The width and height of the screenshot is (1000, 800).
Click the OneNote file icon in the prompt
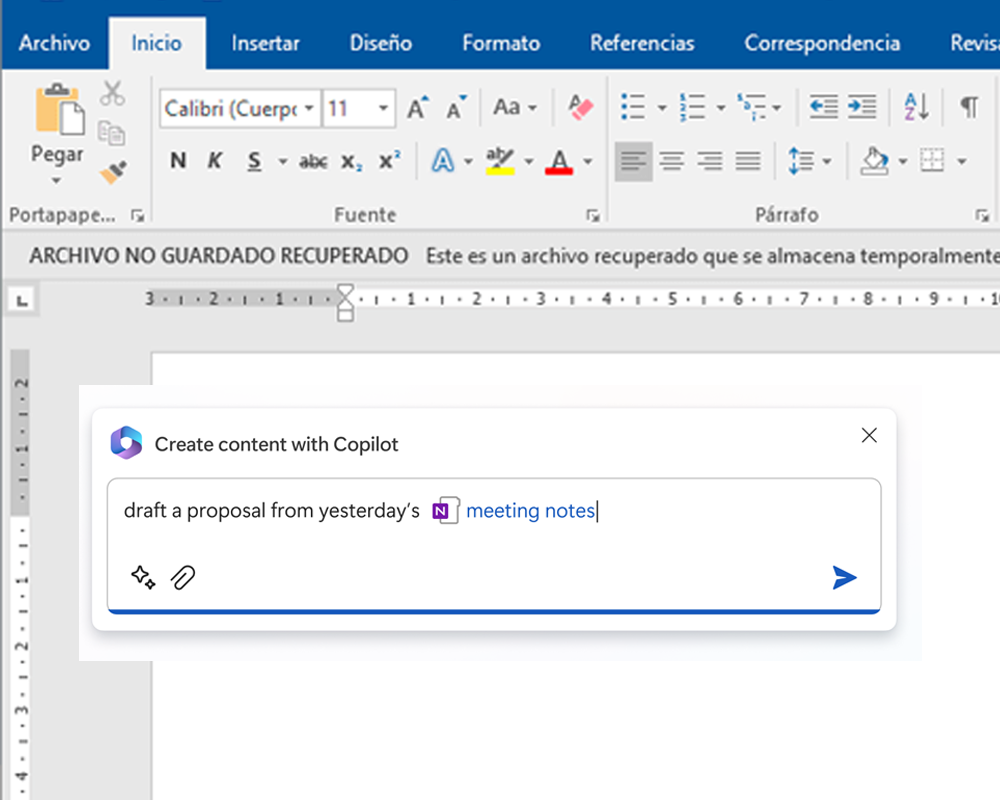point(446,510)
